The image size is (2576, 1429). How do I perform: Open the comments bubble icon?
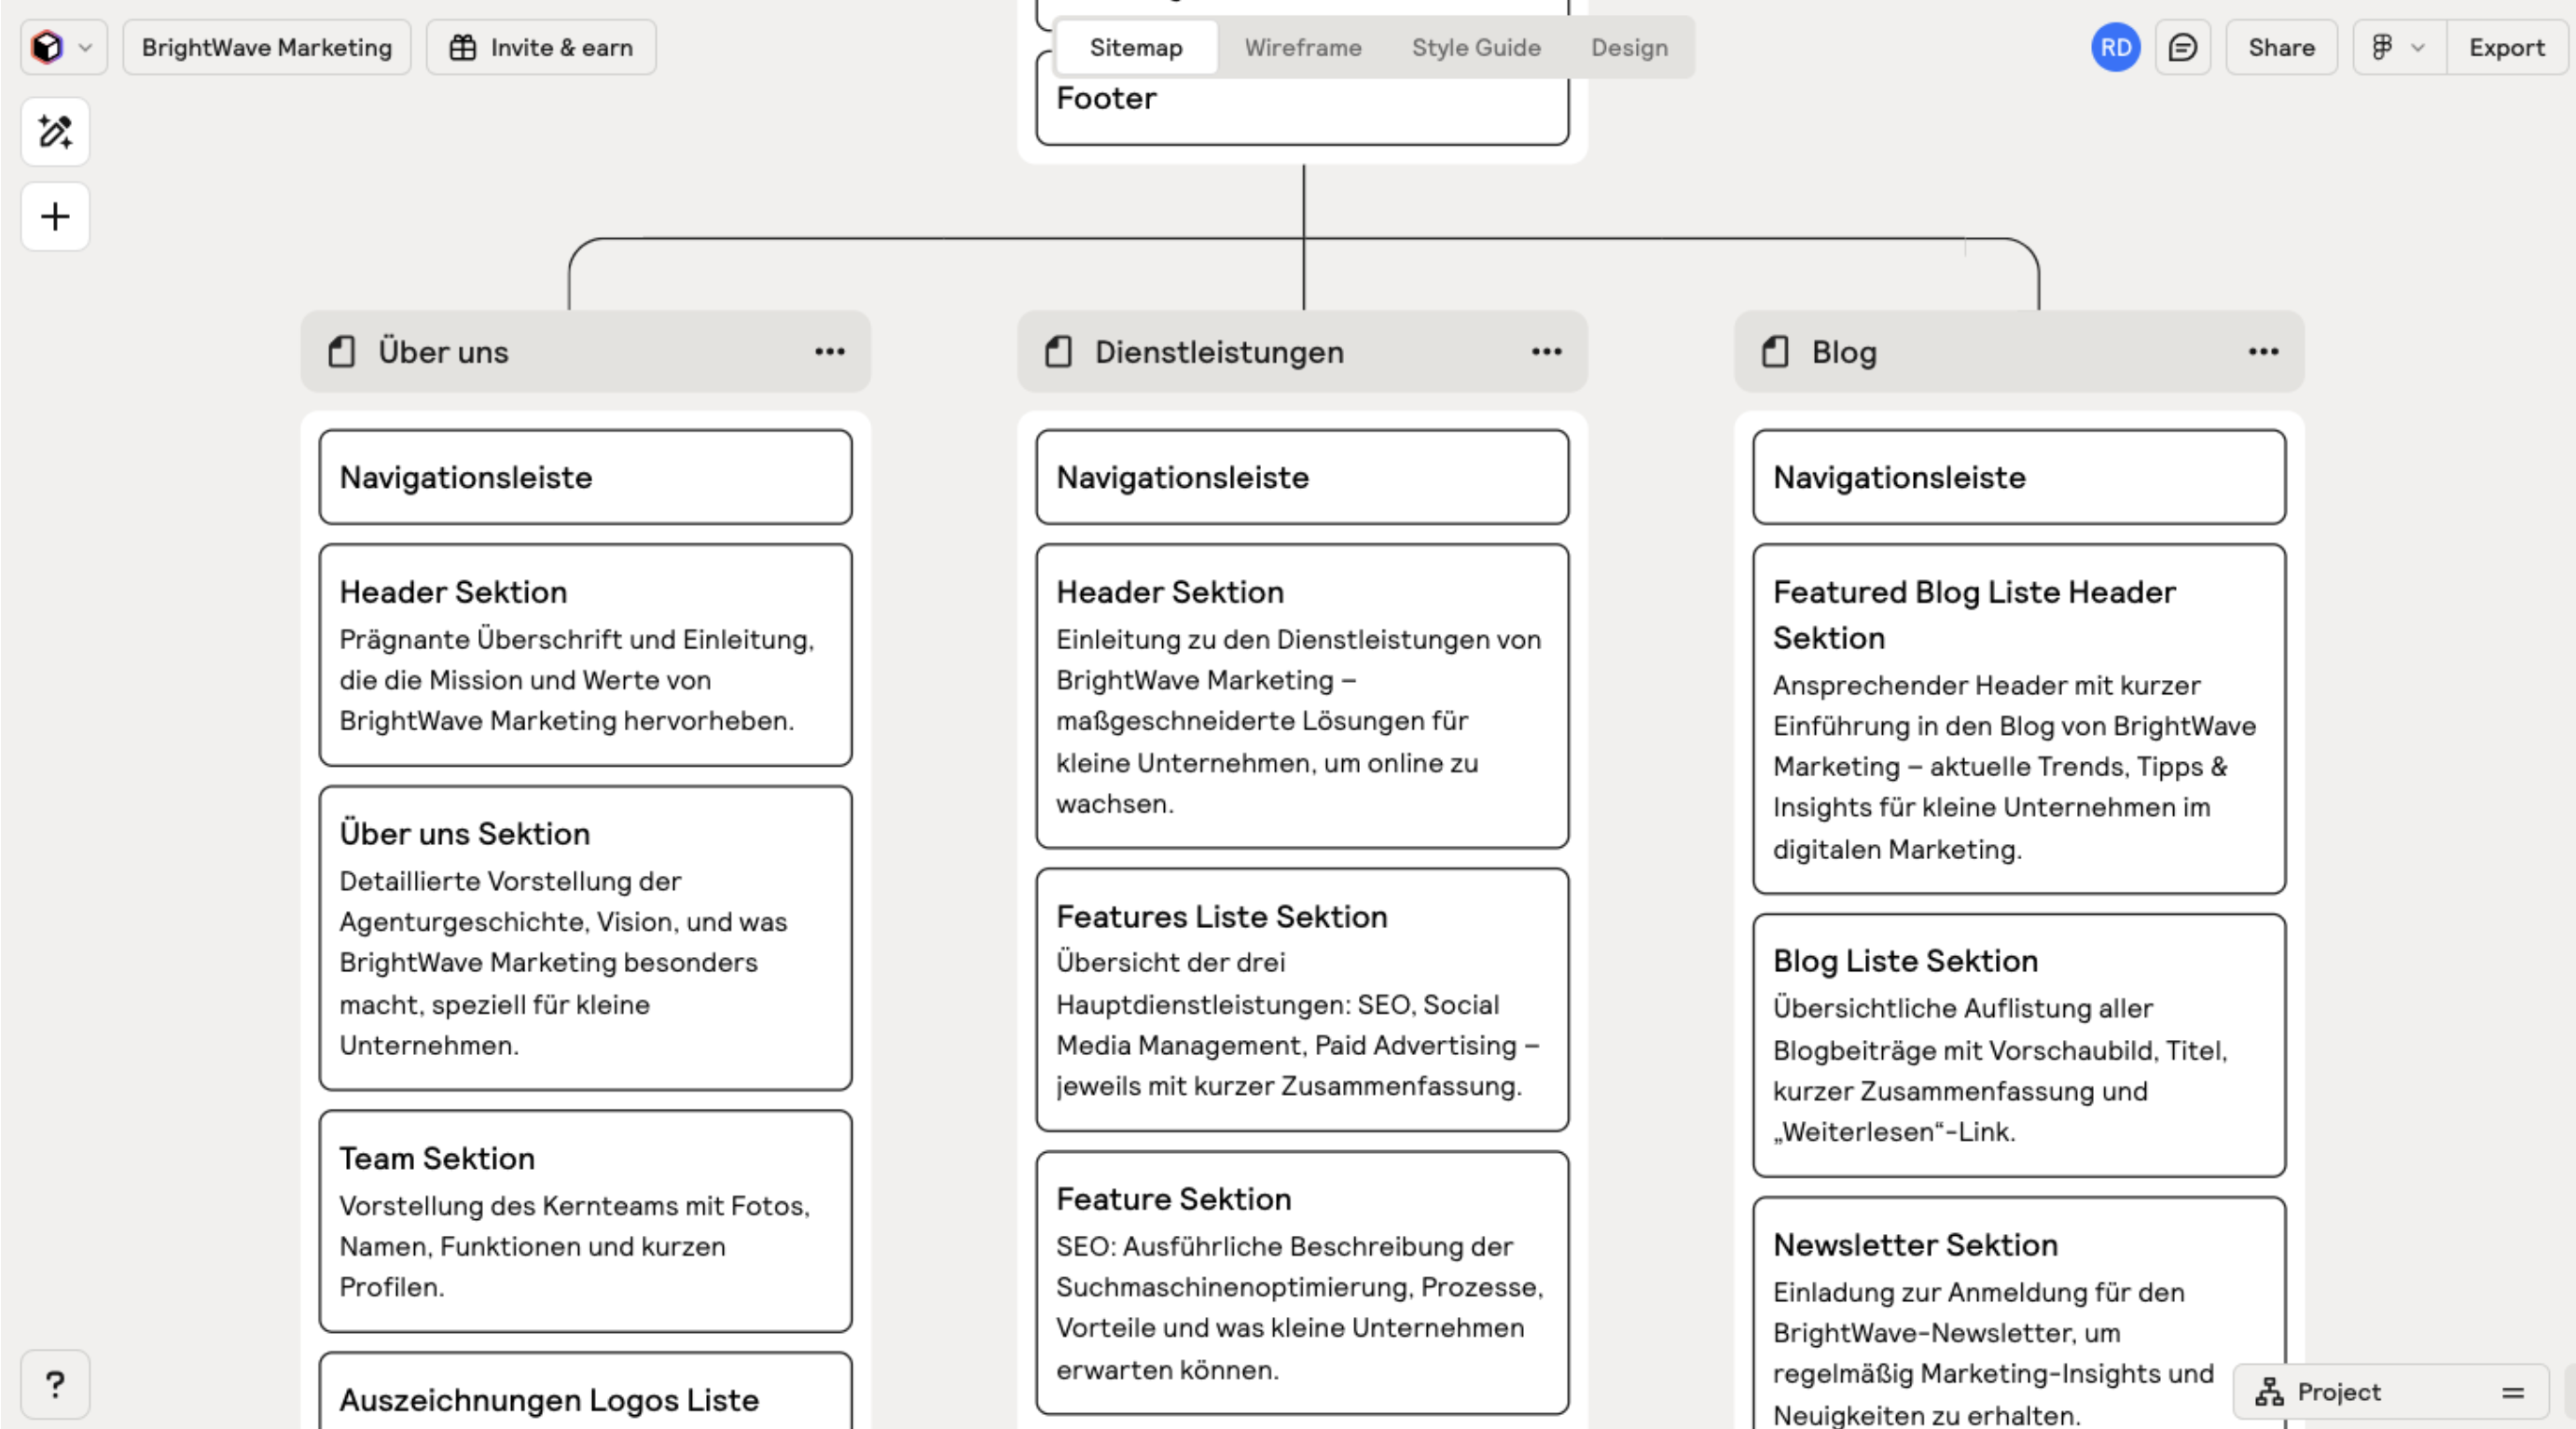(2183, 47)
